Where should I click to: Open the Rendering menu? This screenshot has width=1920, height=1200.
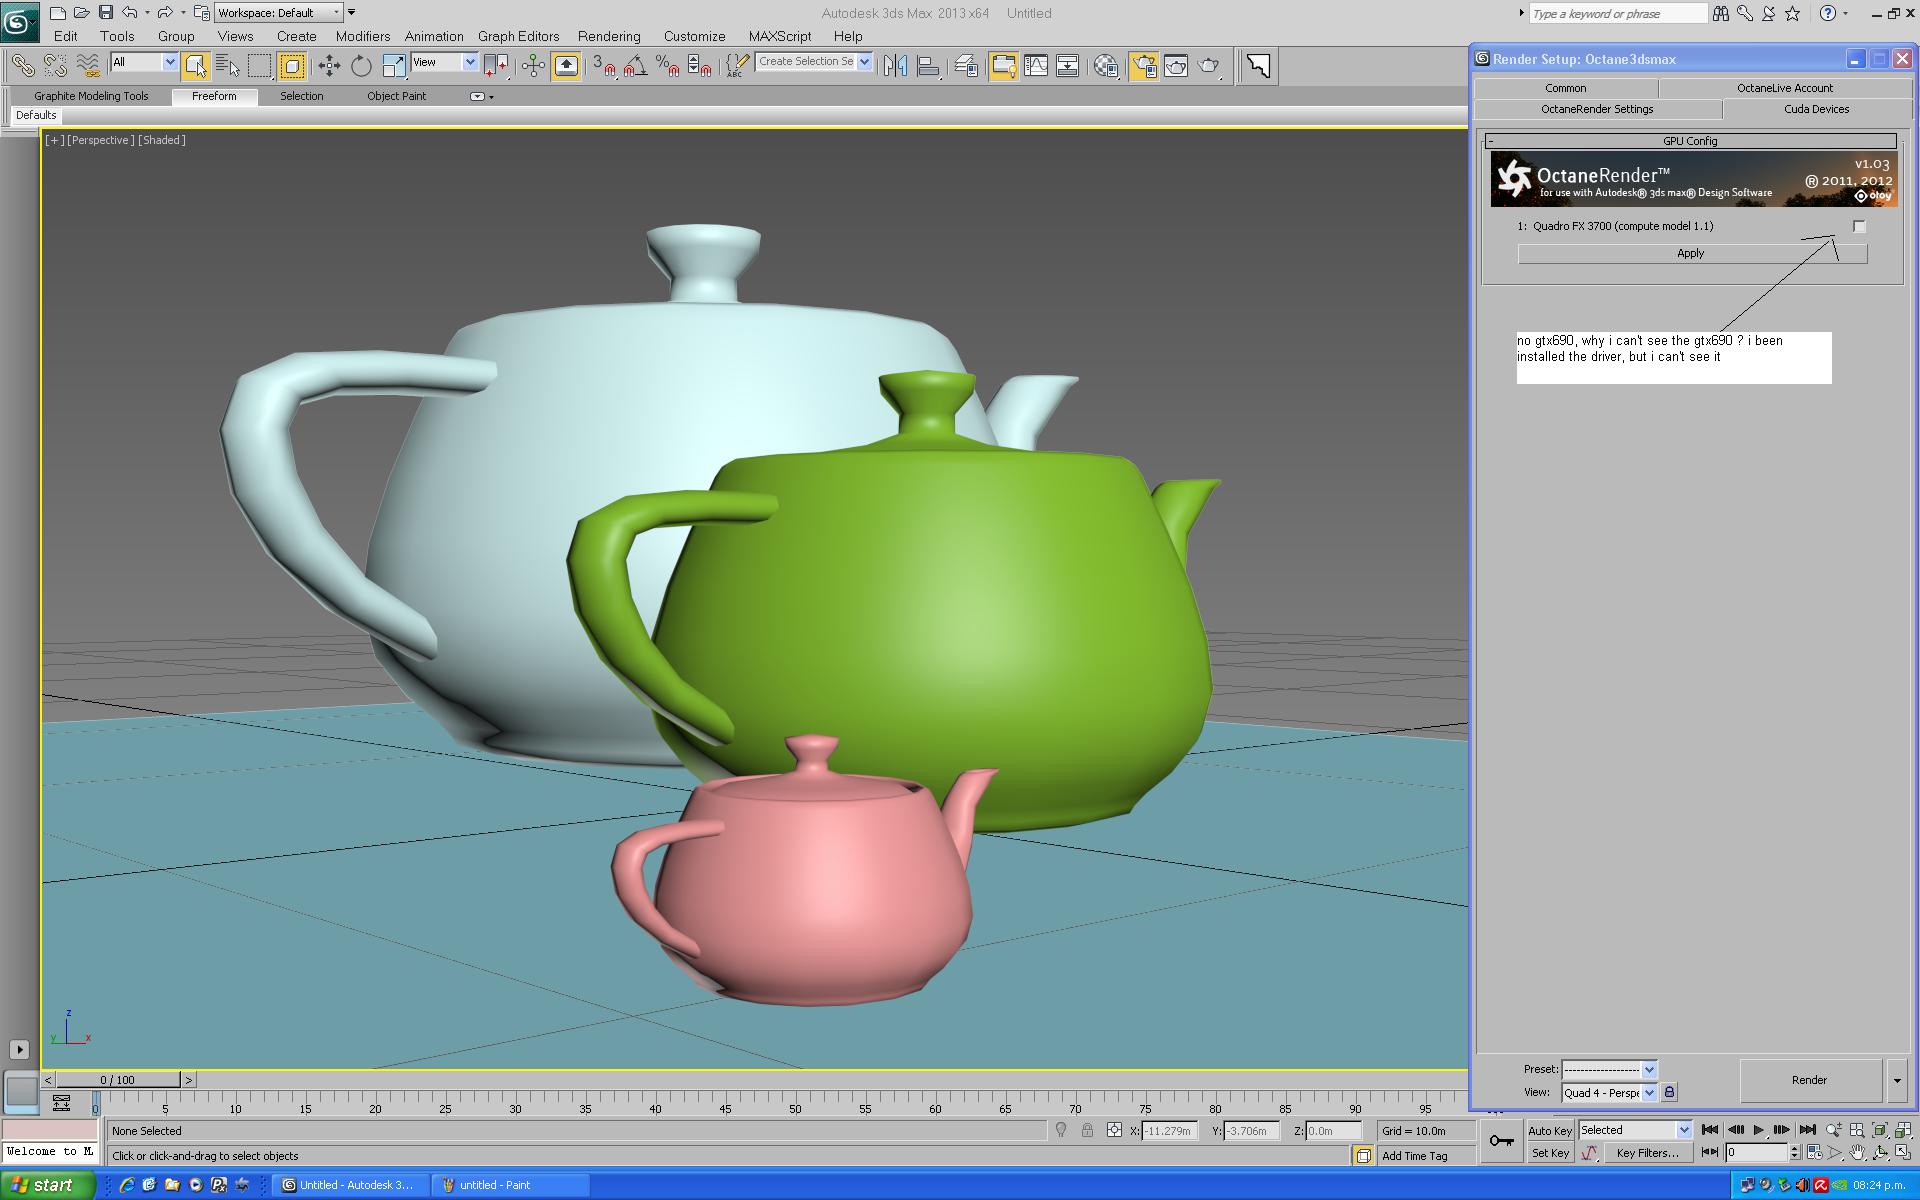[x=608, y=36]
